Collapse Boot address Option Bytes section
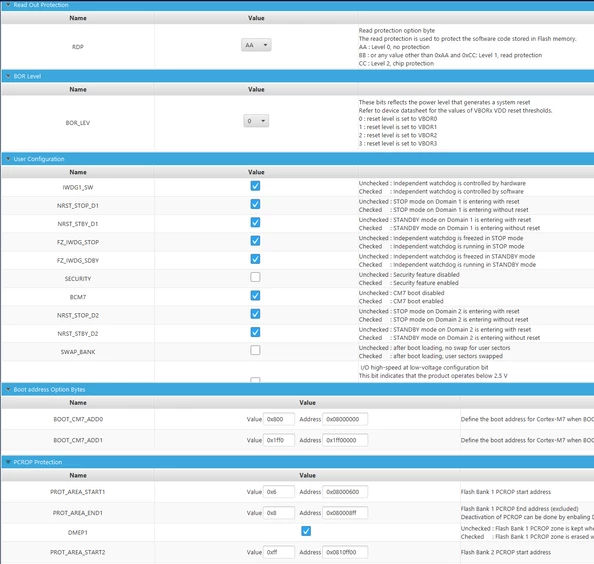This screenshot has width=594, height=564. 8,389
